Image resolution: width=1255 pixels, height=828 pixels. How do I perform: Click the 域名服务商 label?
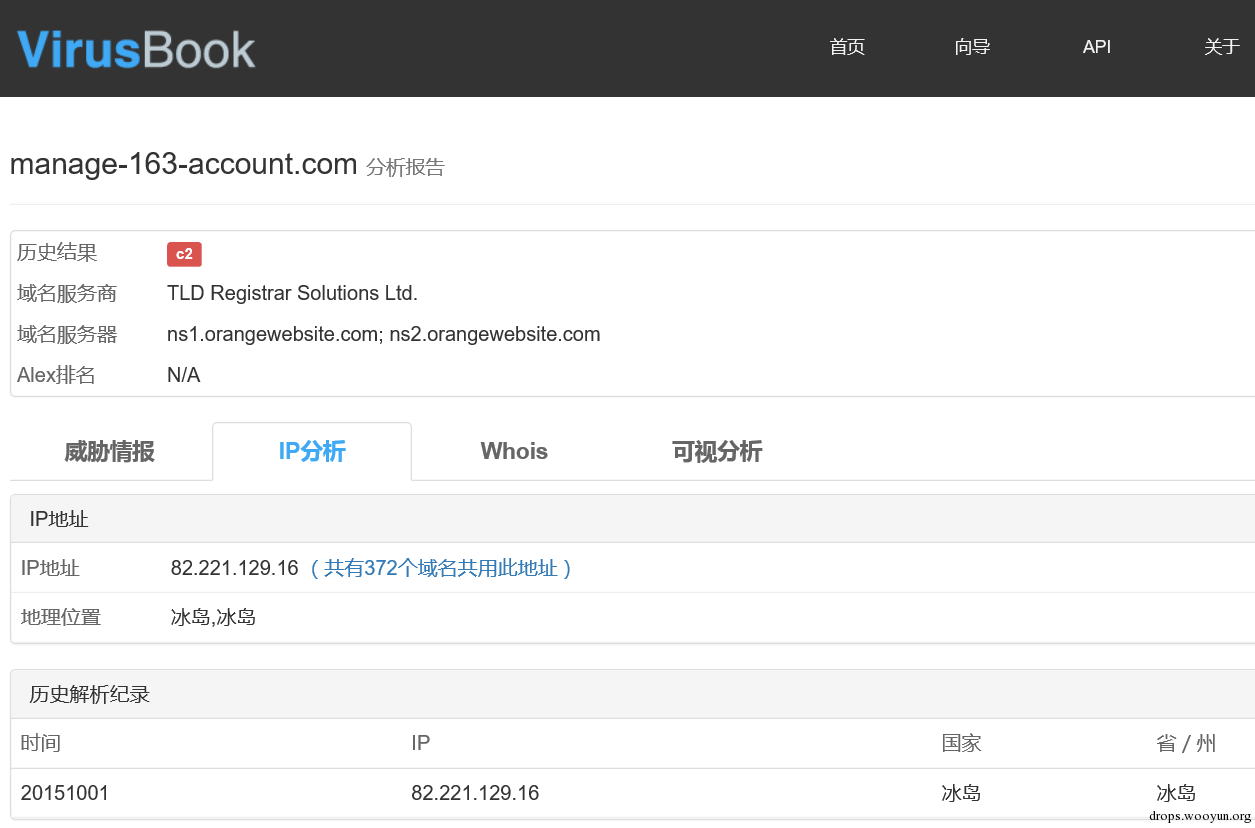click(x=67, y=294)
